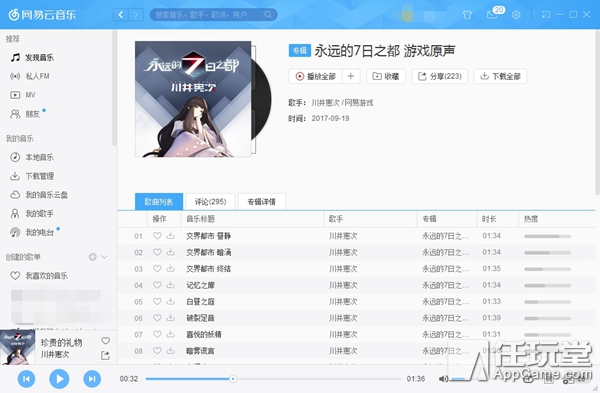Select song title 记忆之扉 in row 04
The height and width of the screenshot is (393, 600).
point(201,285)
